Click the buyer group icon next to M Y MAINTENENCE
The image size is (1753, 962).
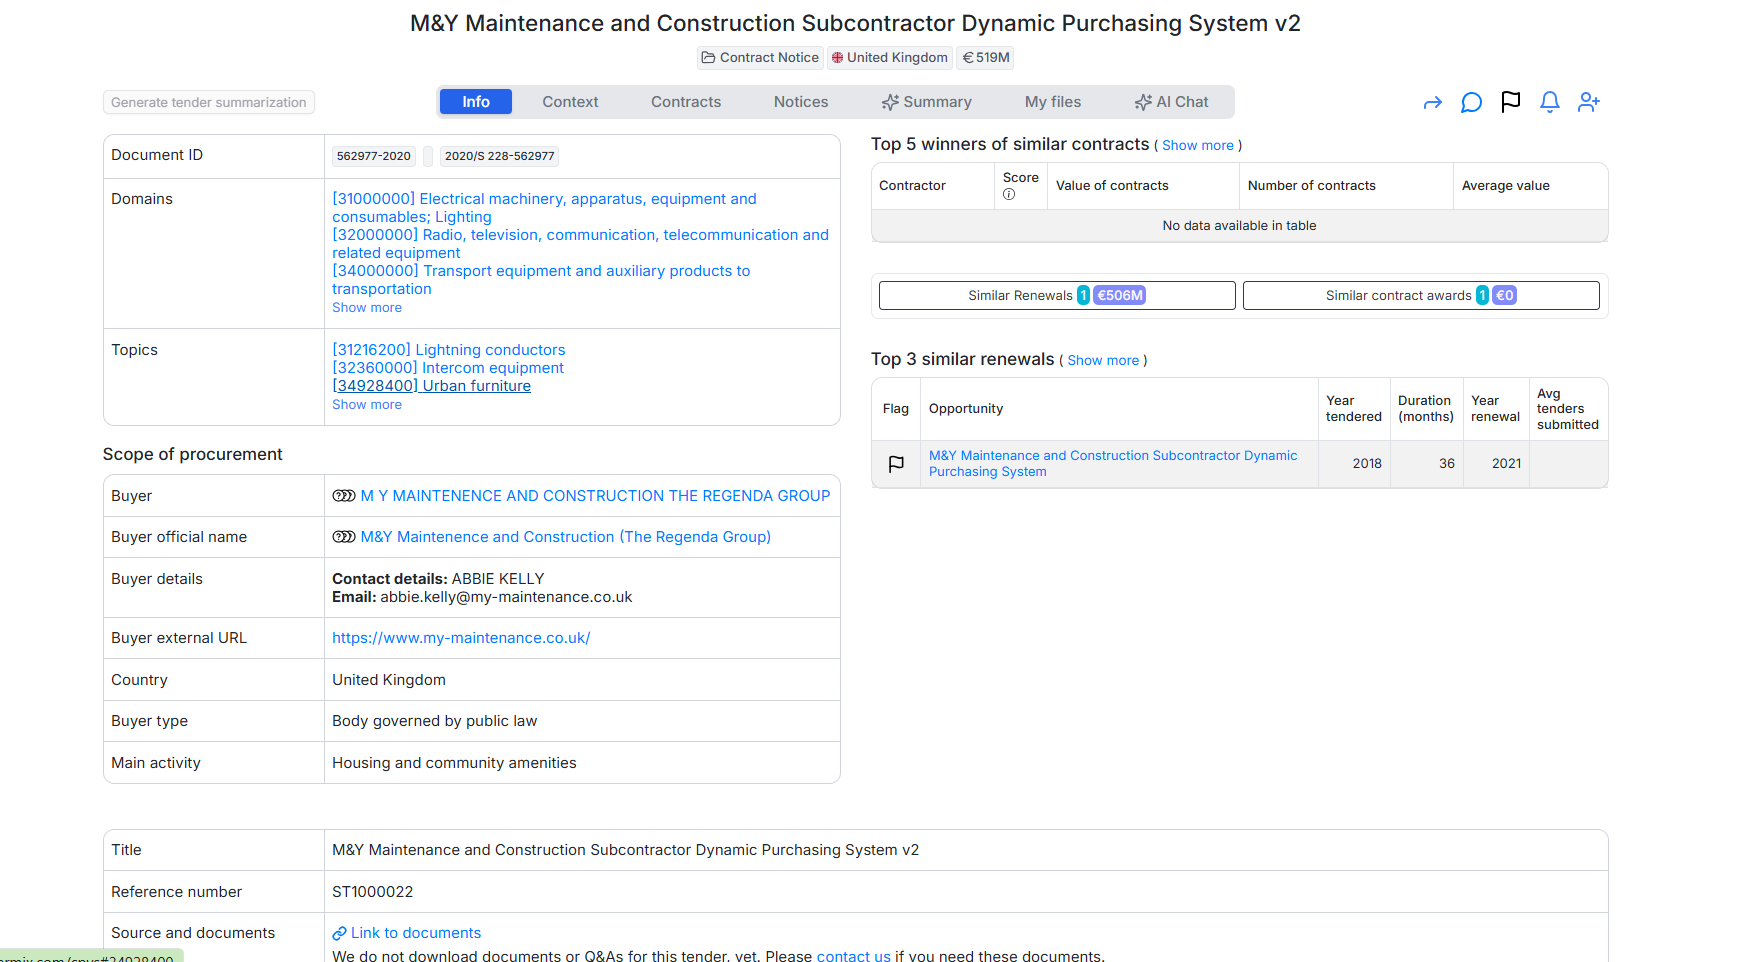coord(344,496)
